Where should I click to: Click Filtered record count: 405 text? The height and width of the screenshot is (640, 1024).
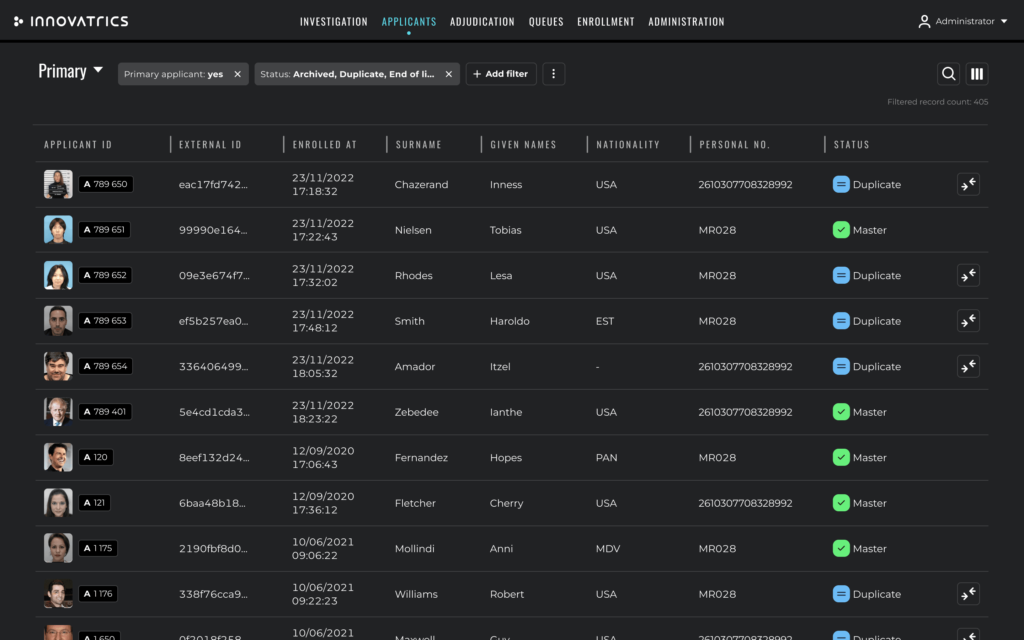pyautogui.click(x=937, y=102)
